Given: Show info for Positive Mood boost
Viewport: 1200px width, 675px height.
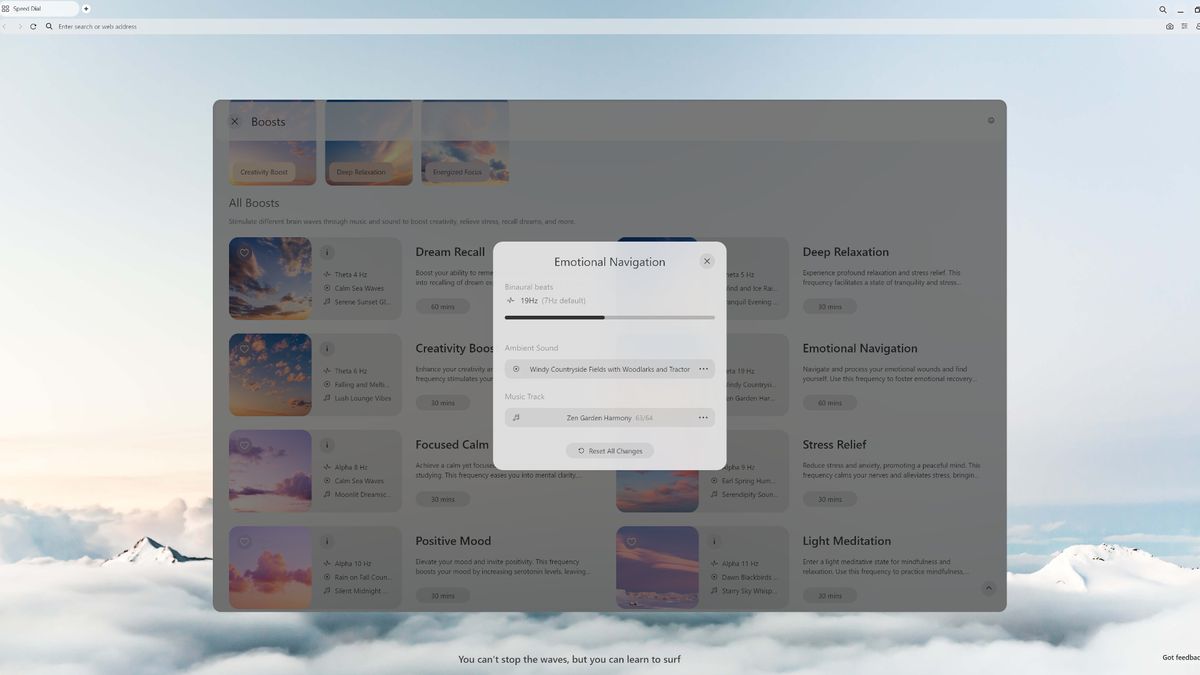Looking at the screenshot, I should [327, 541].
